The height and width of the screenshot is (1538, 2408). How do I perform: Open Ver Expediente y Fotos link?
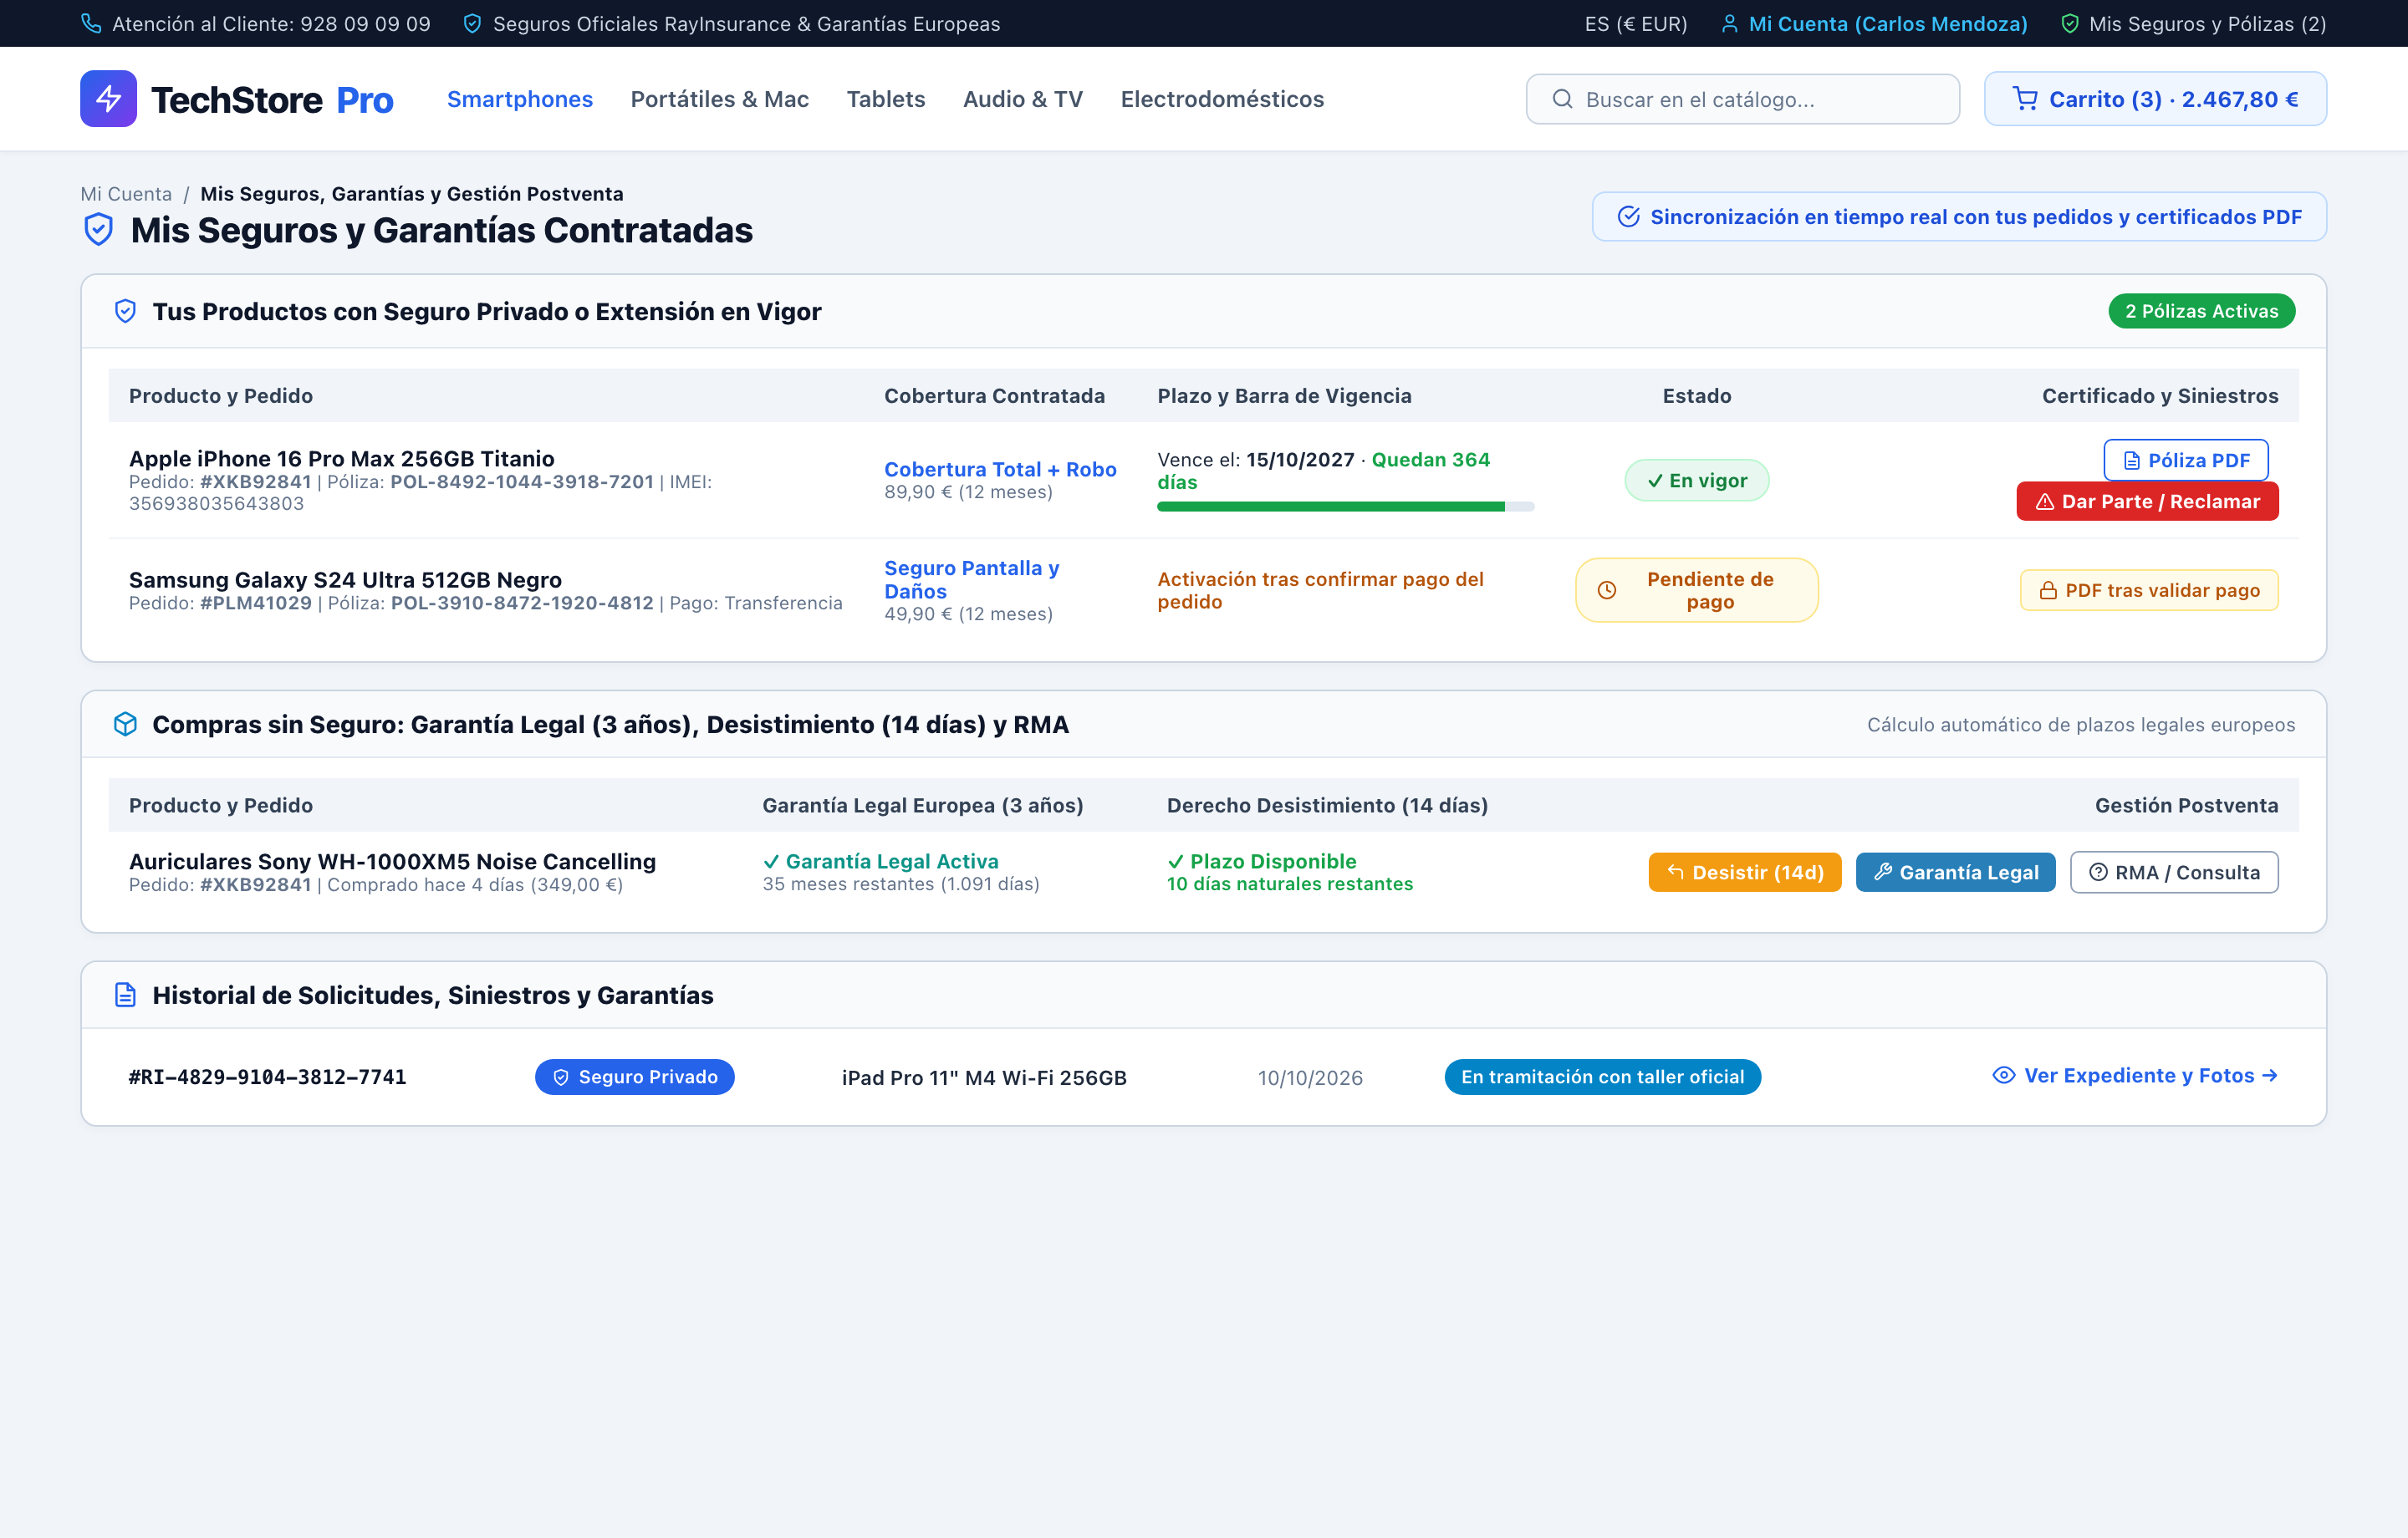[2135, 1075]
